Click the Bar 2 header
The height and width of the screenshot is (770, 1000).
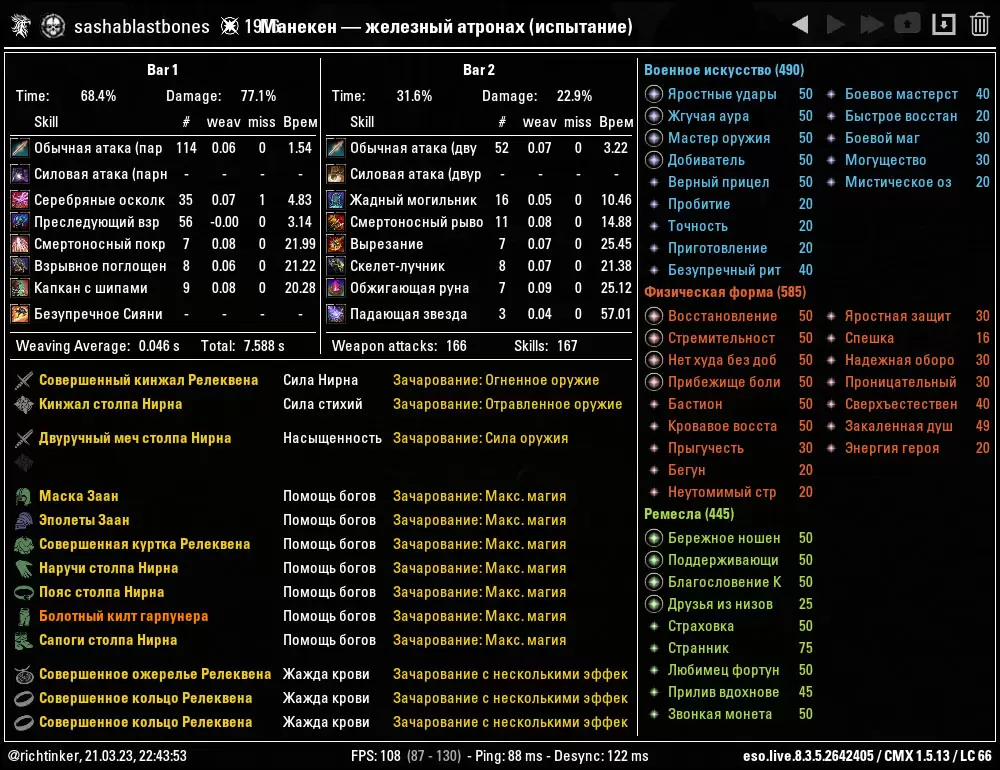(479, 70)
